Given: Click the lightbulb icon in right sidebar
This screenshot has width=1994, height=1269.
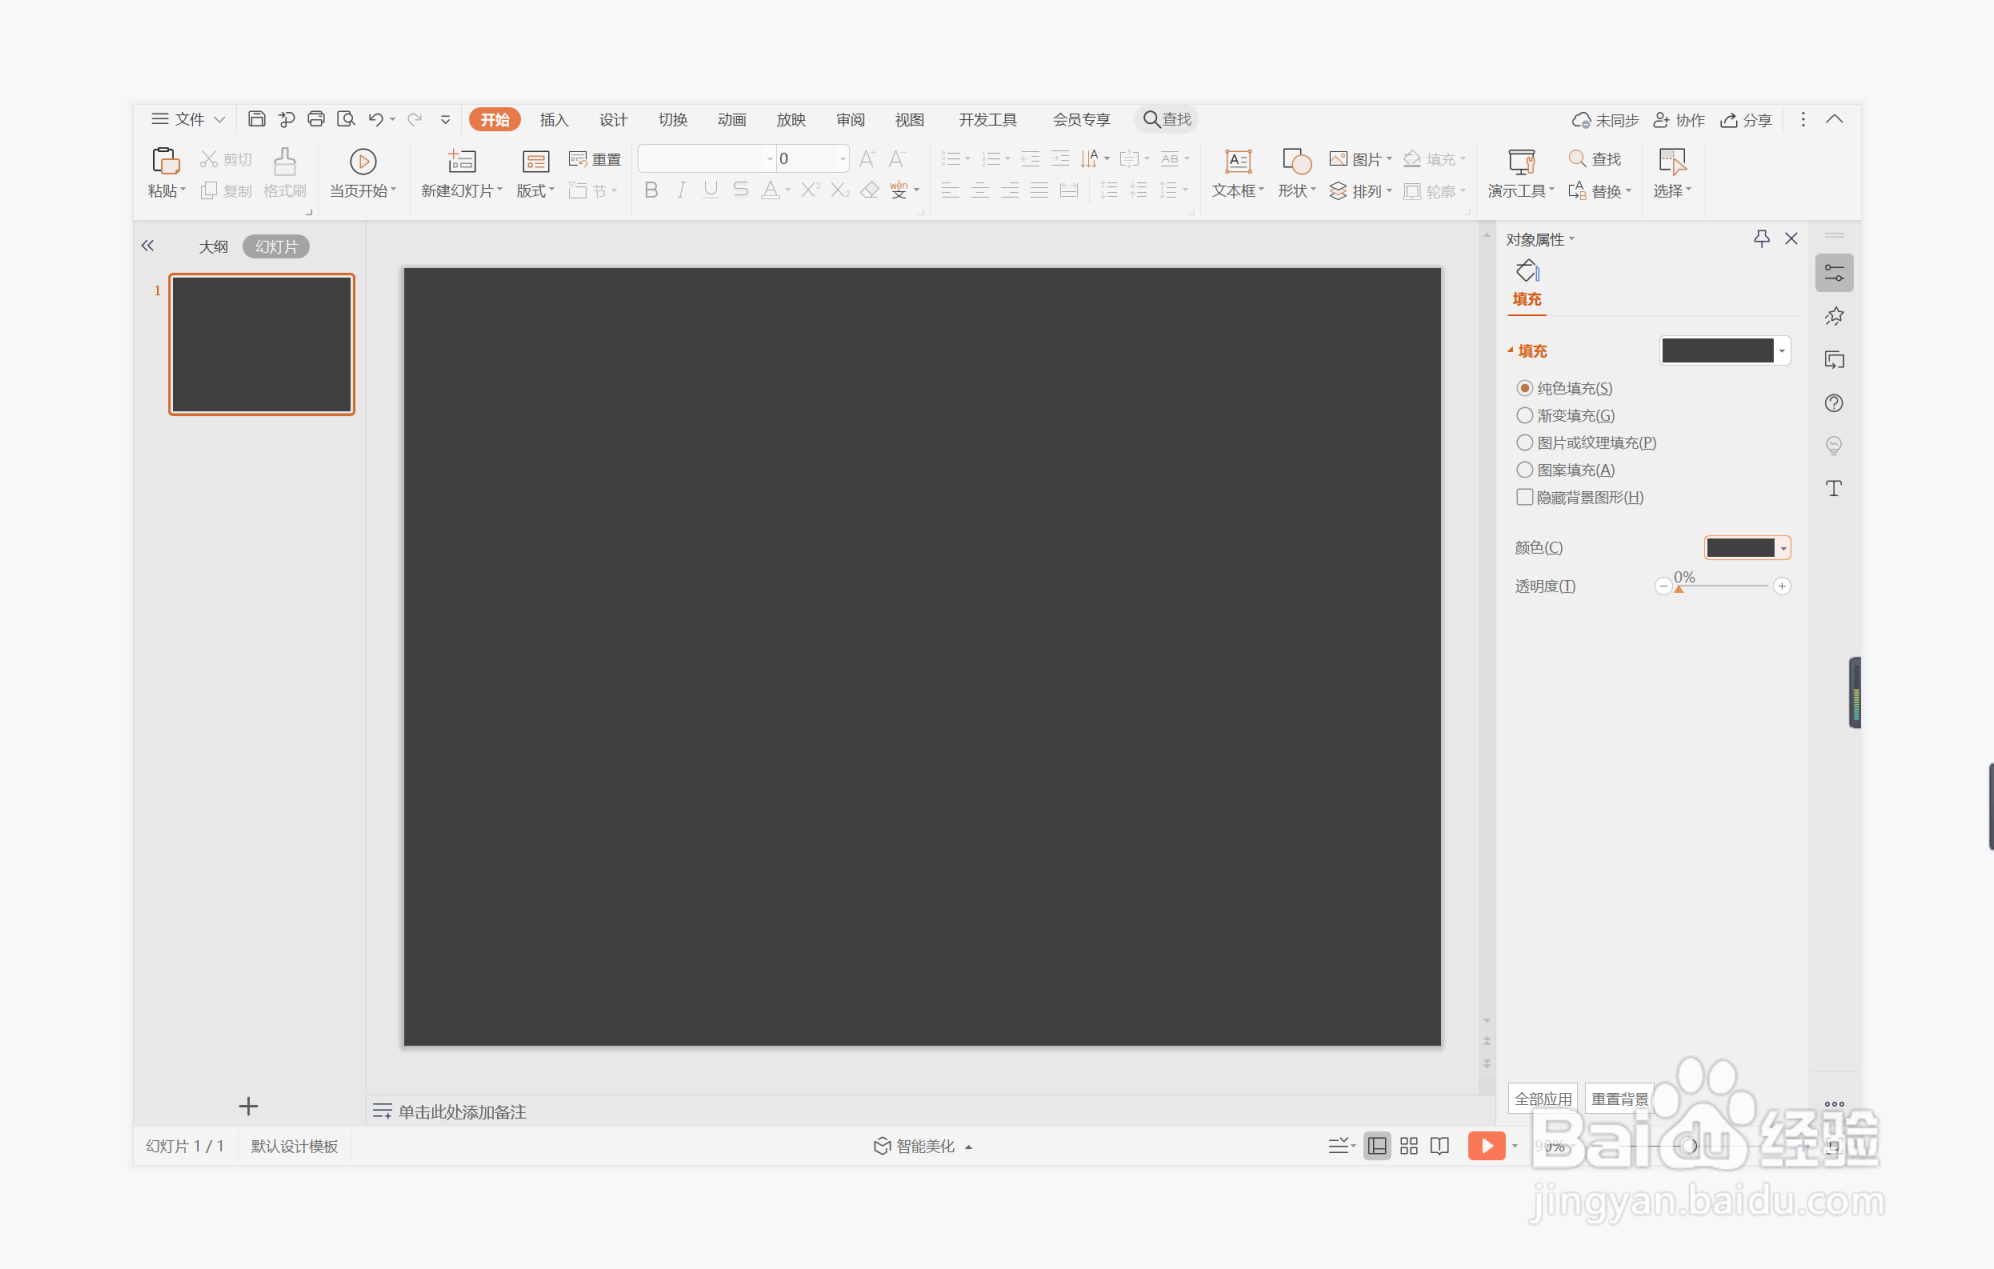Looking at the screenshot, I should coord(1834,446).
